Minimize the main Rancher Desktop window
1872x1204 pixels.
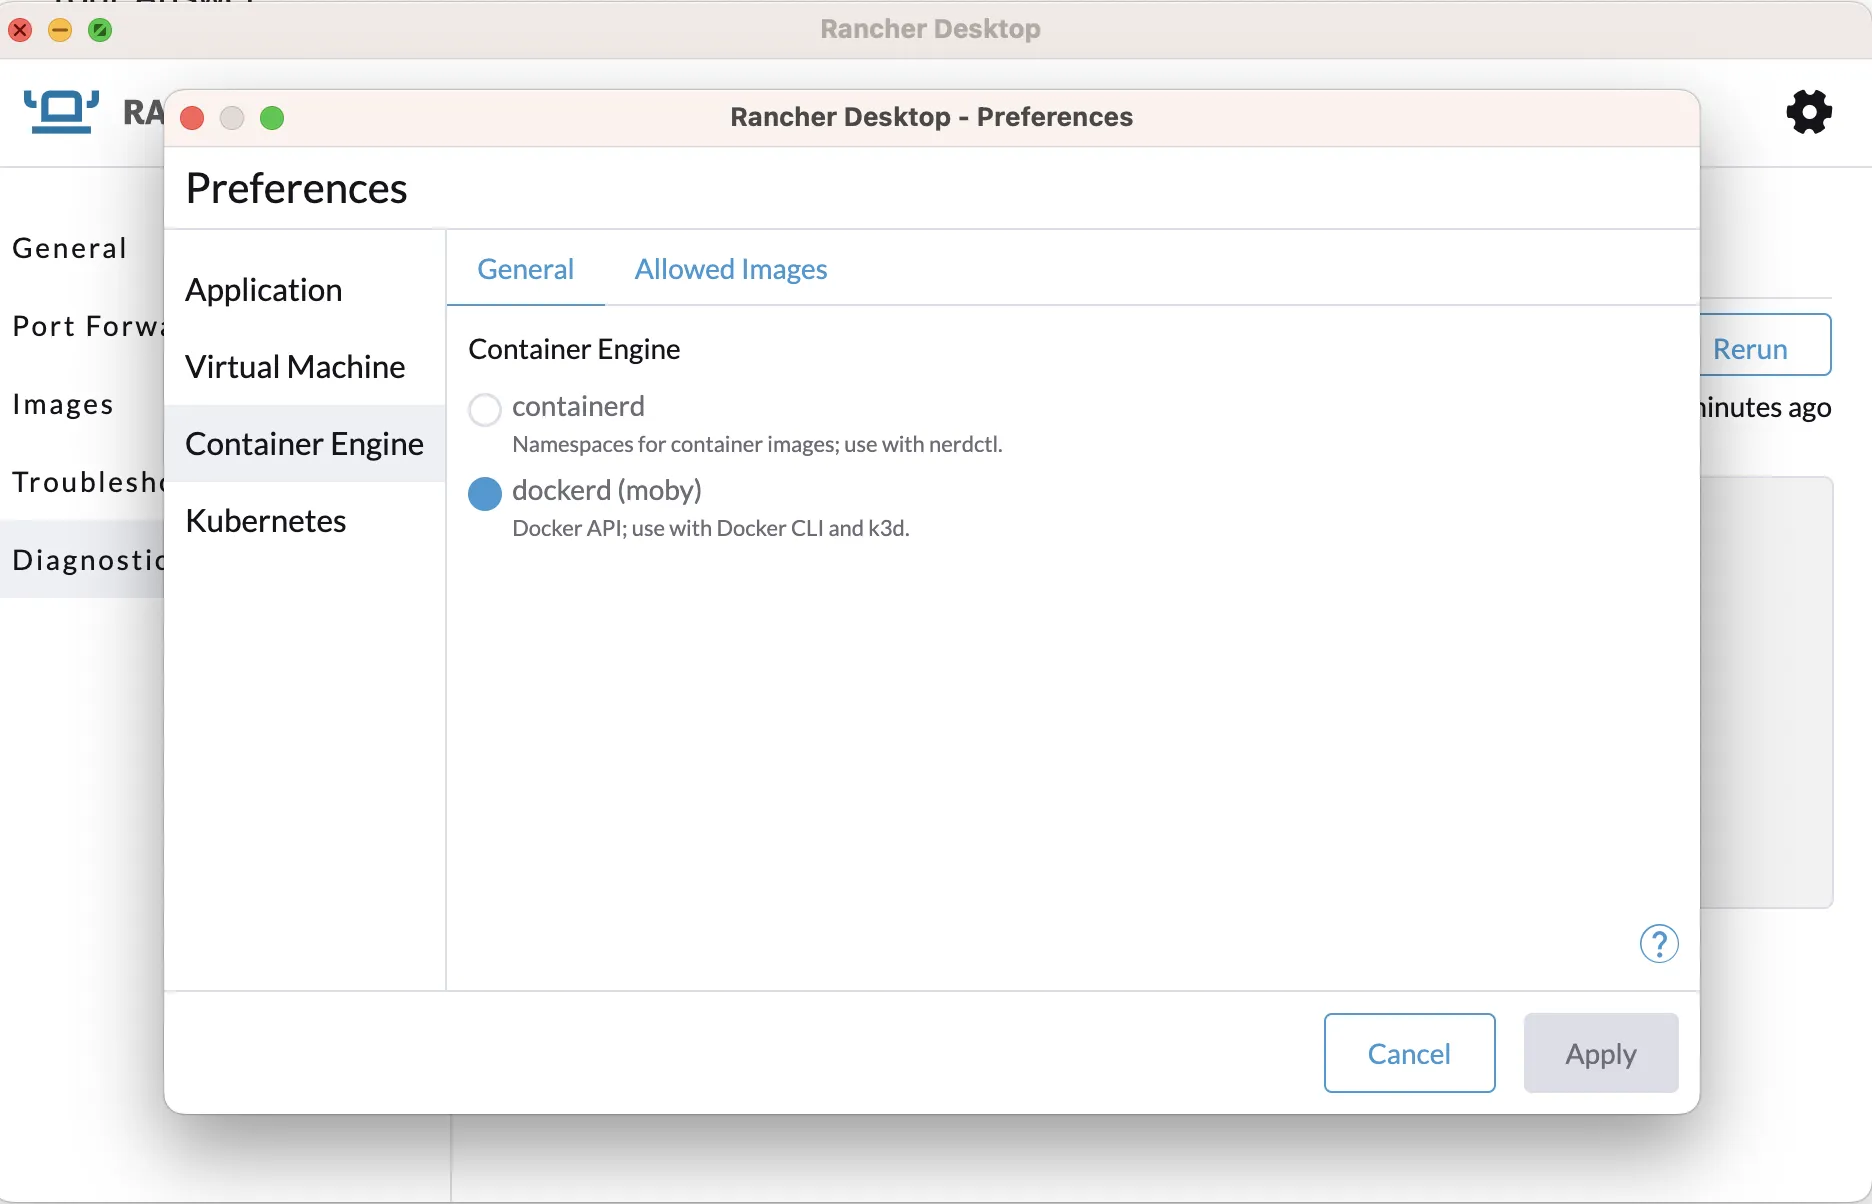point(60,30)
